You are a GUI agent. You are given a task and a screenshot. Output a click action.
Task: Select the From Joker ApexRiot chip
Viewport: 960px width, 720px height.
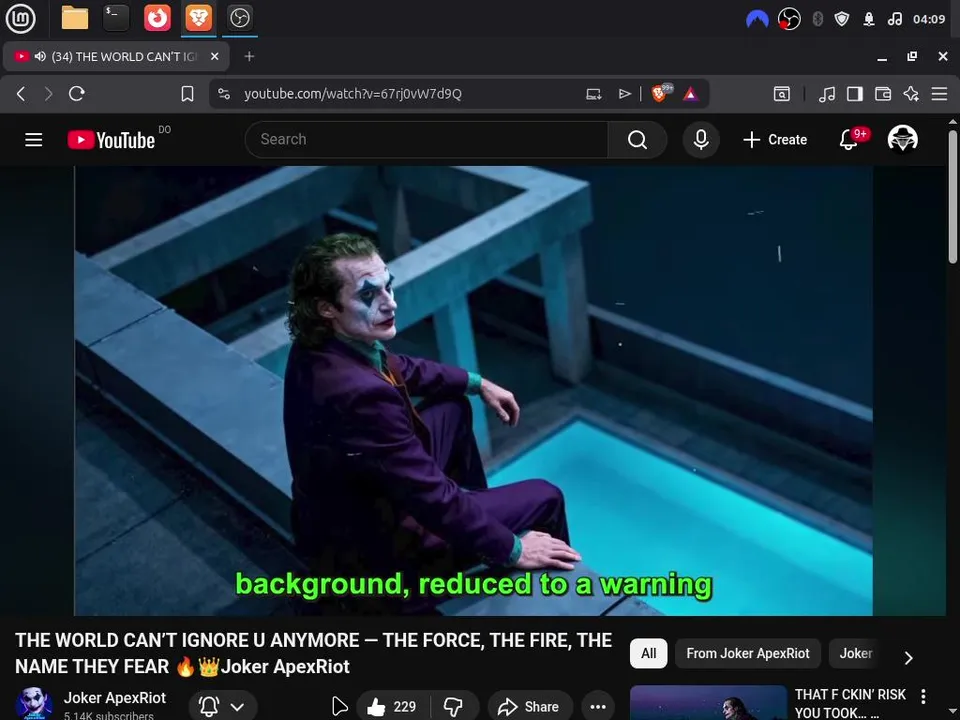748,653
